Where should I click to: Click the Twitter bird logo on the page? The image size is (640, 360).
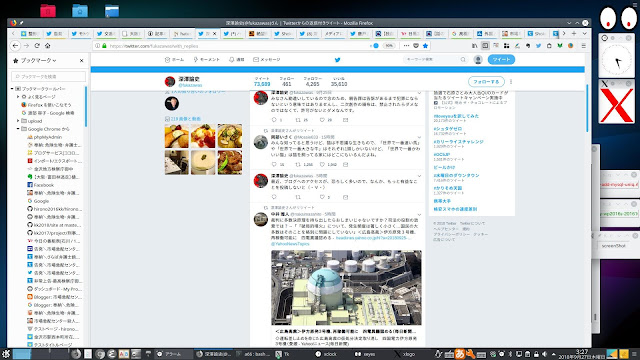point(338,60)
